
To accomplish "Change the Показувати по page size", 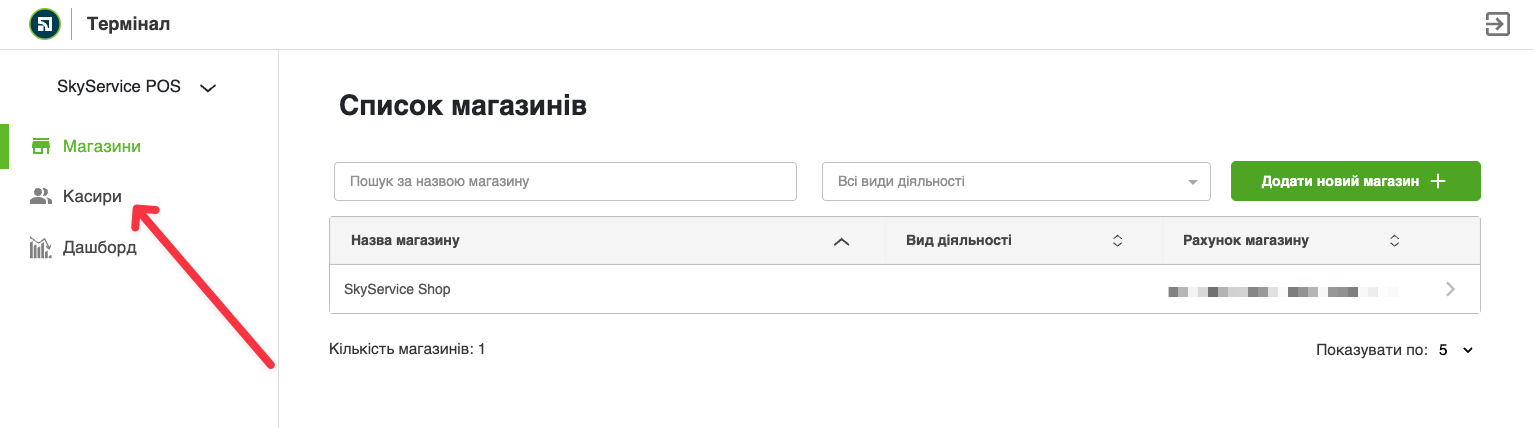I will tap(1456, 350).
